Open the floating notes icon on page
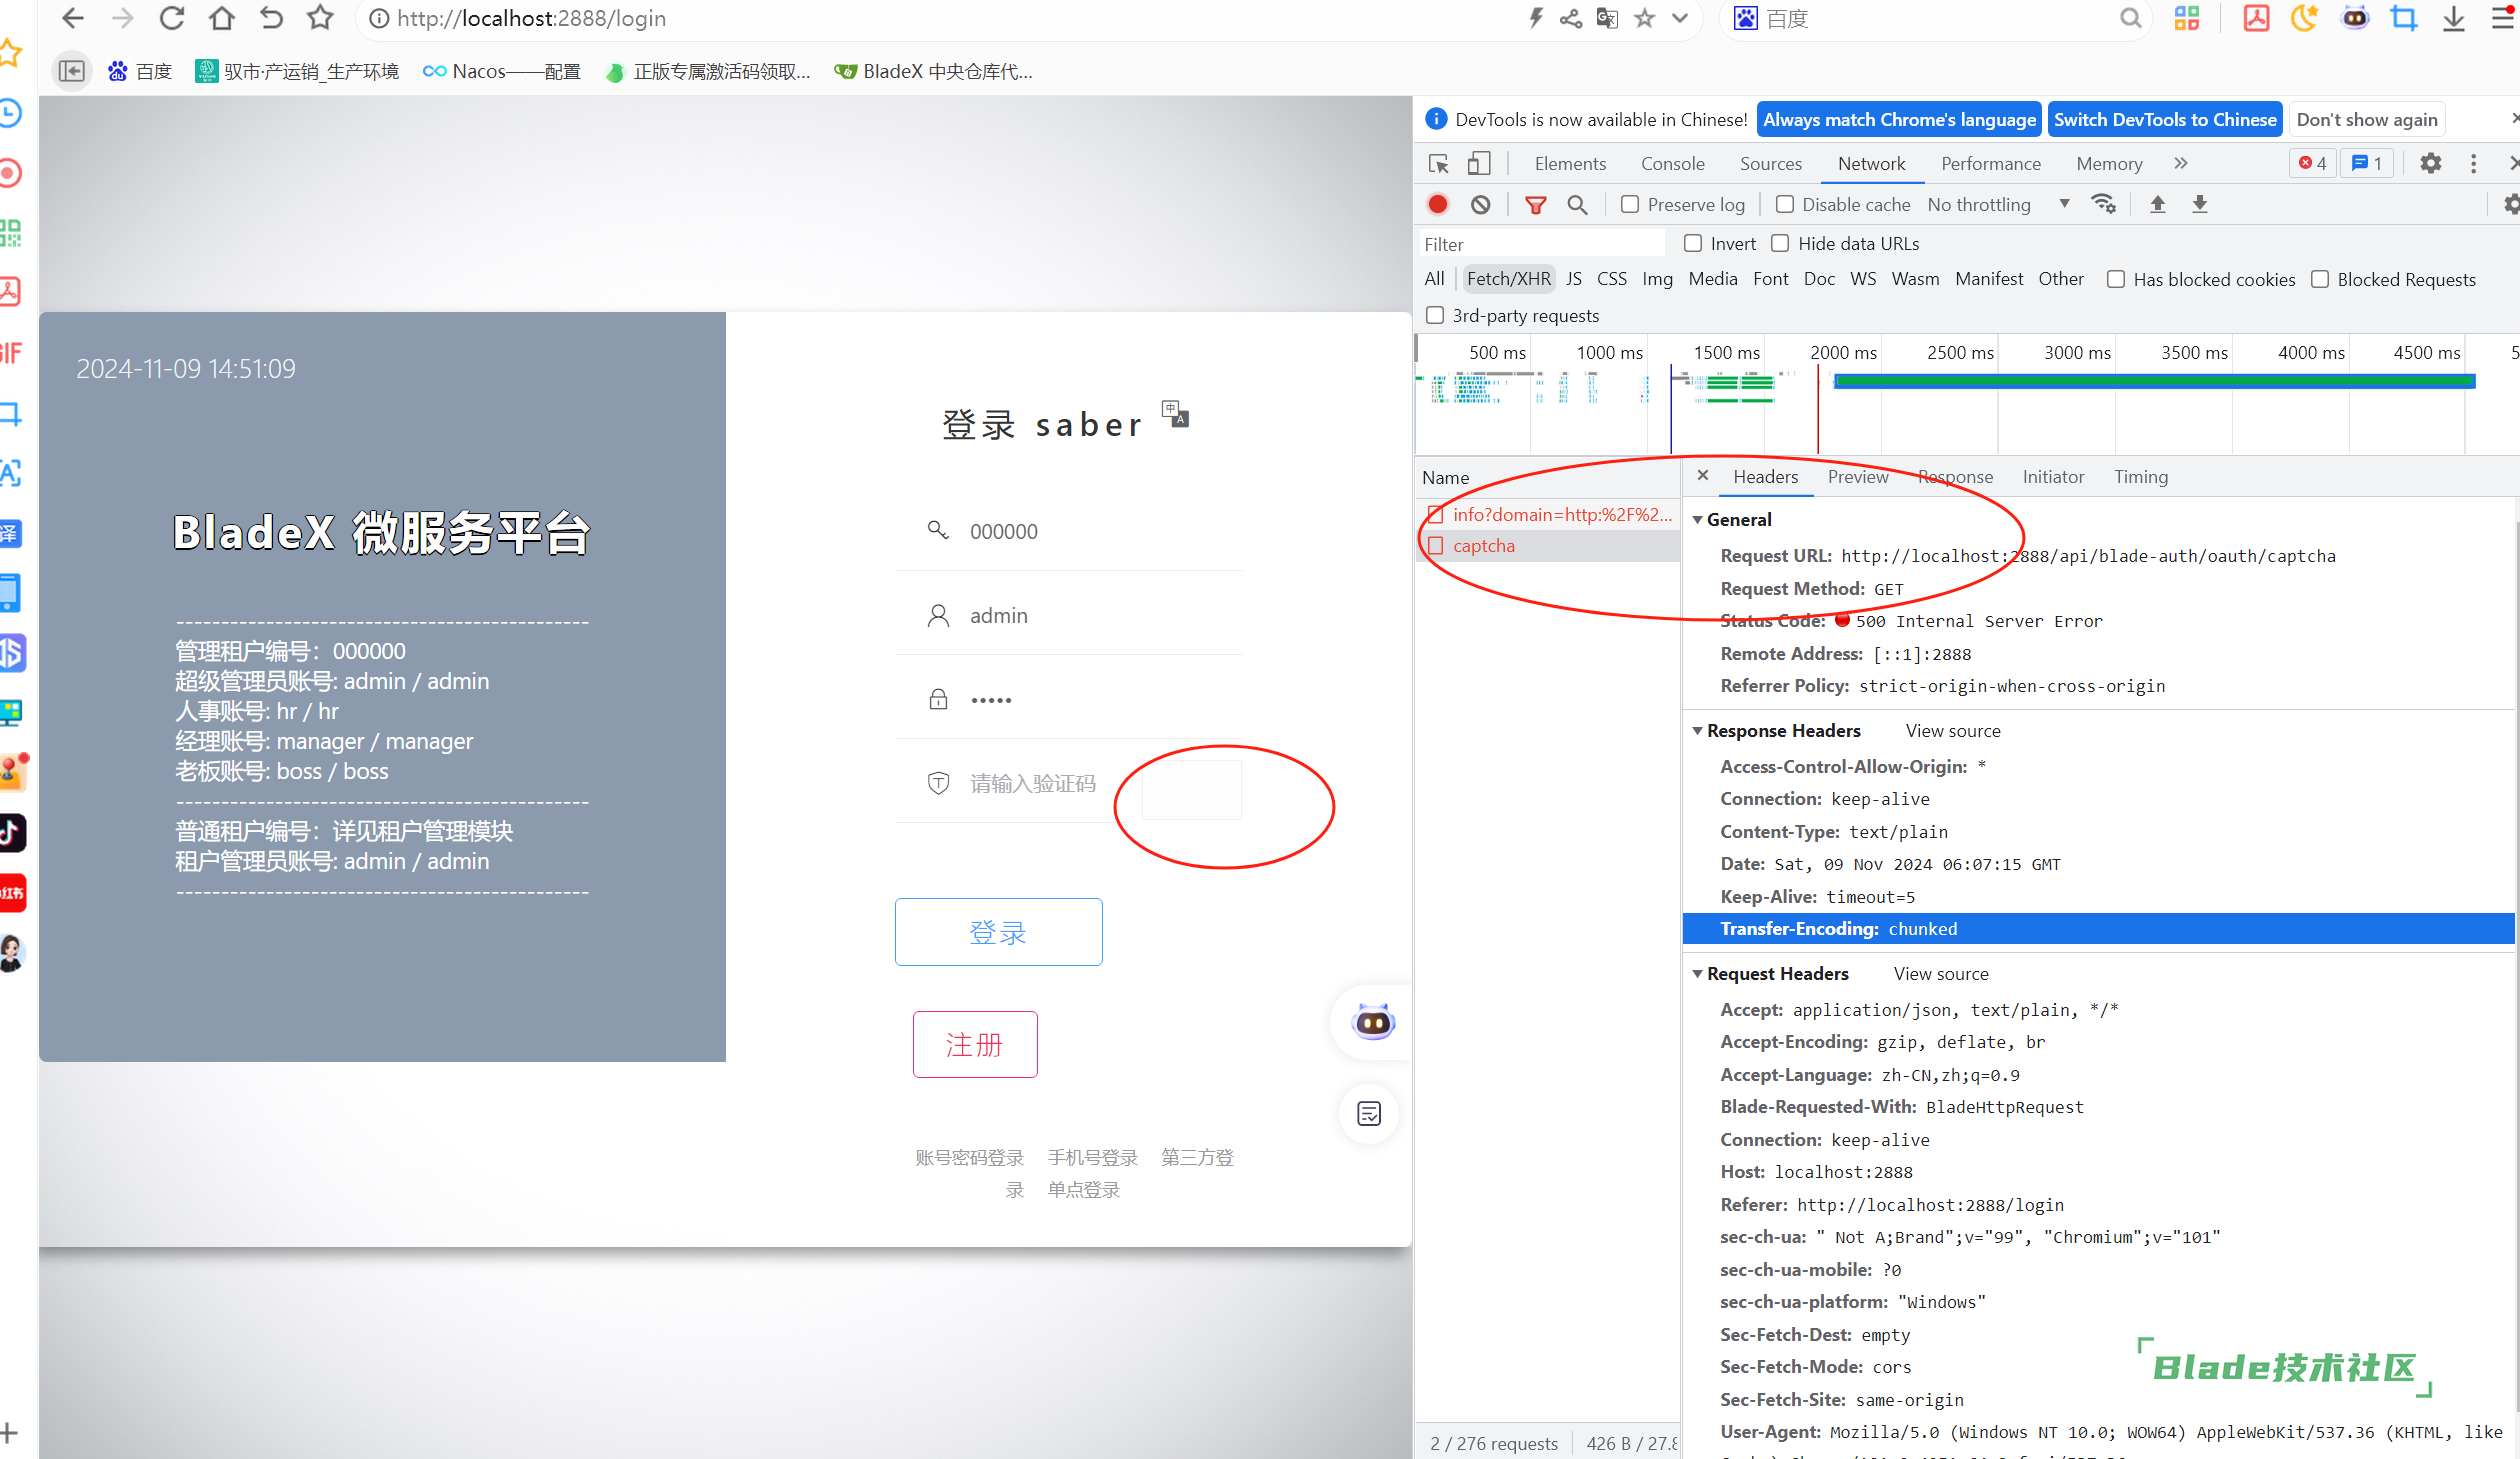This screenshot has height=1459, width=2520. tap(1369, 1114)
